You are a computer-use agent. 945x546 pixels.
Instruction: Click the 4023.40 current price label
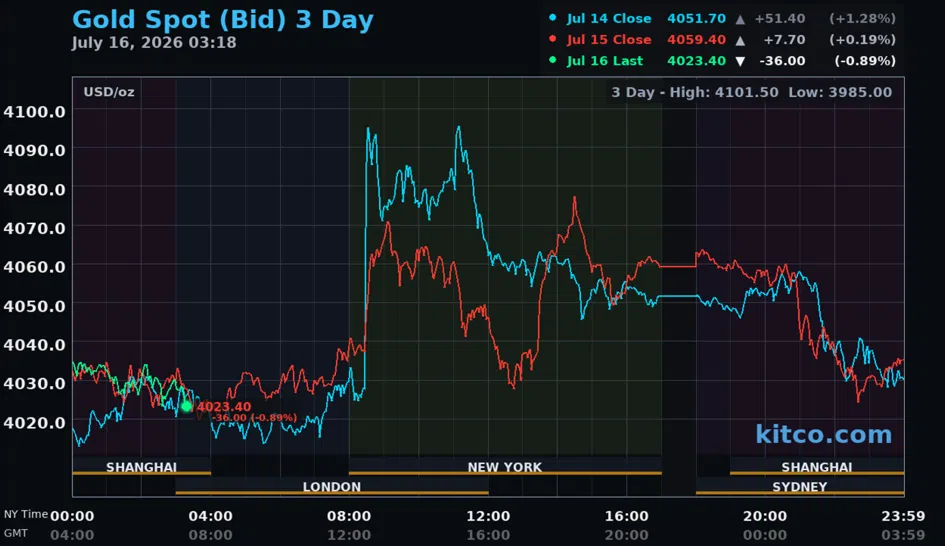(x=224, y=407)
